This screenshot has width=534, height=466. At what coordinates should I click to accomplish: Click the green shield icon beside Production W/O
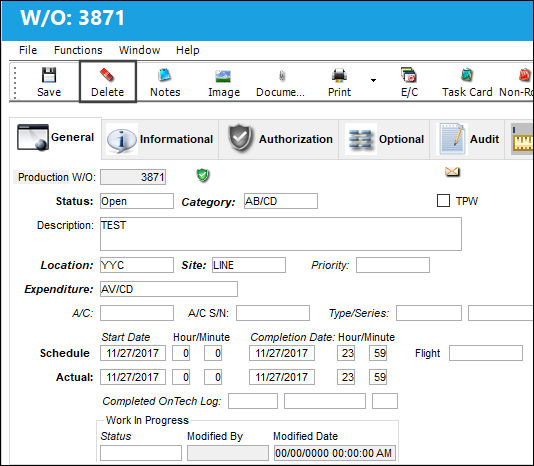click(203, 175)
